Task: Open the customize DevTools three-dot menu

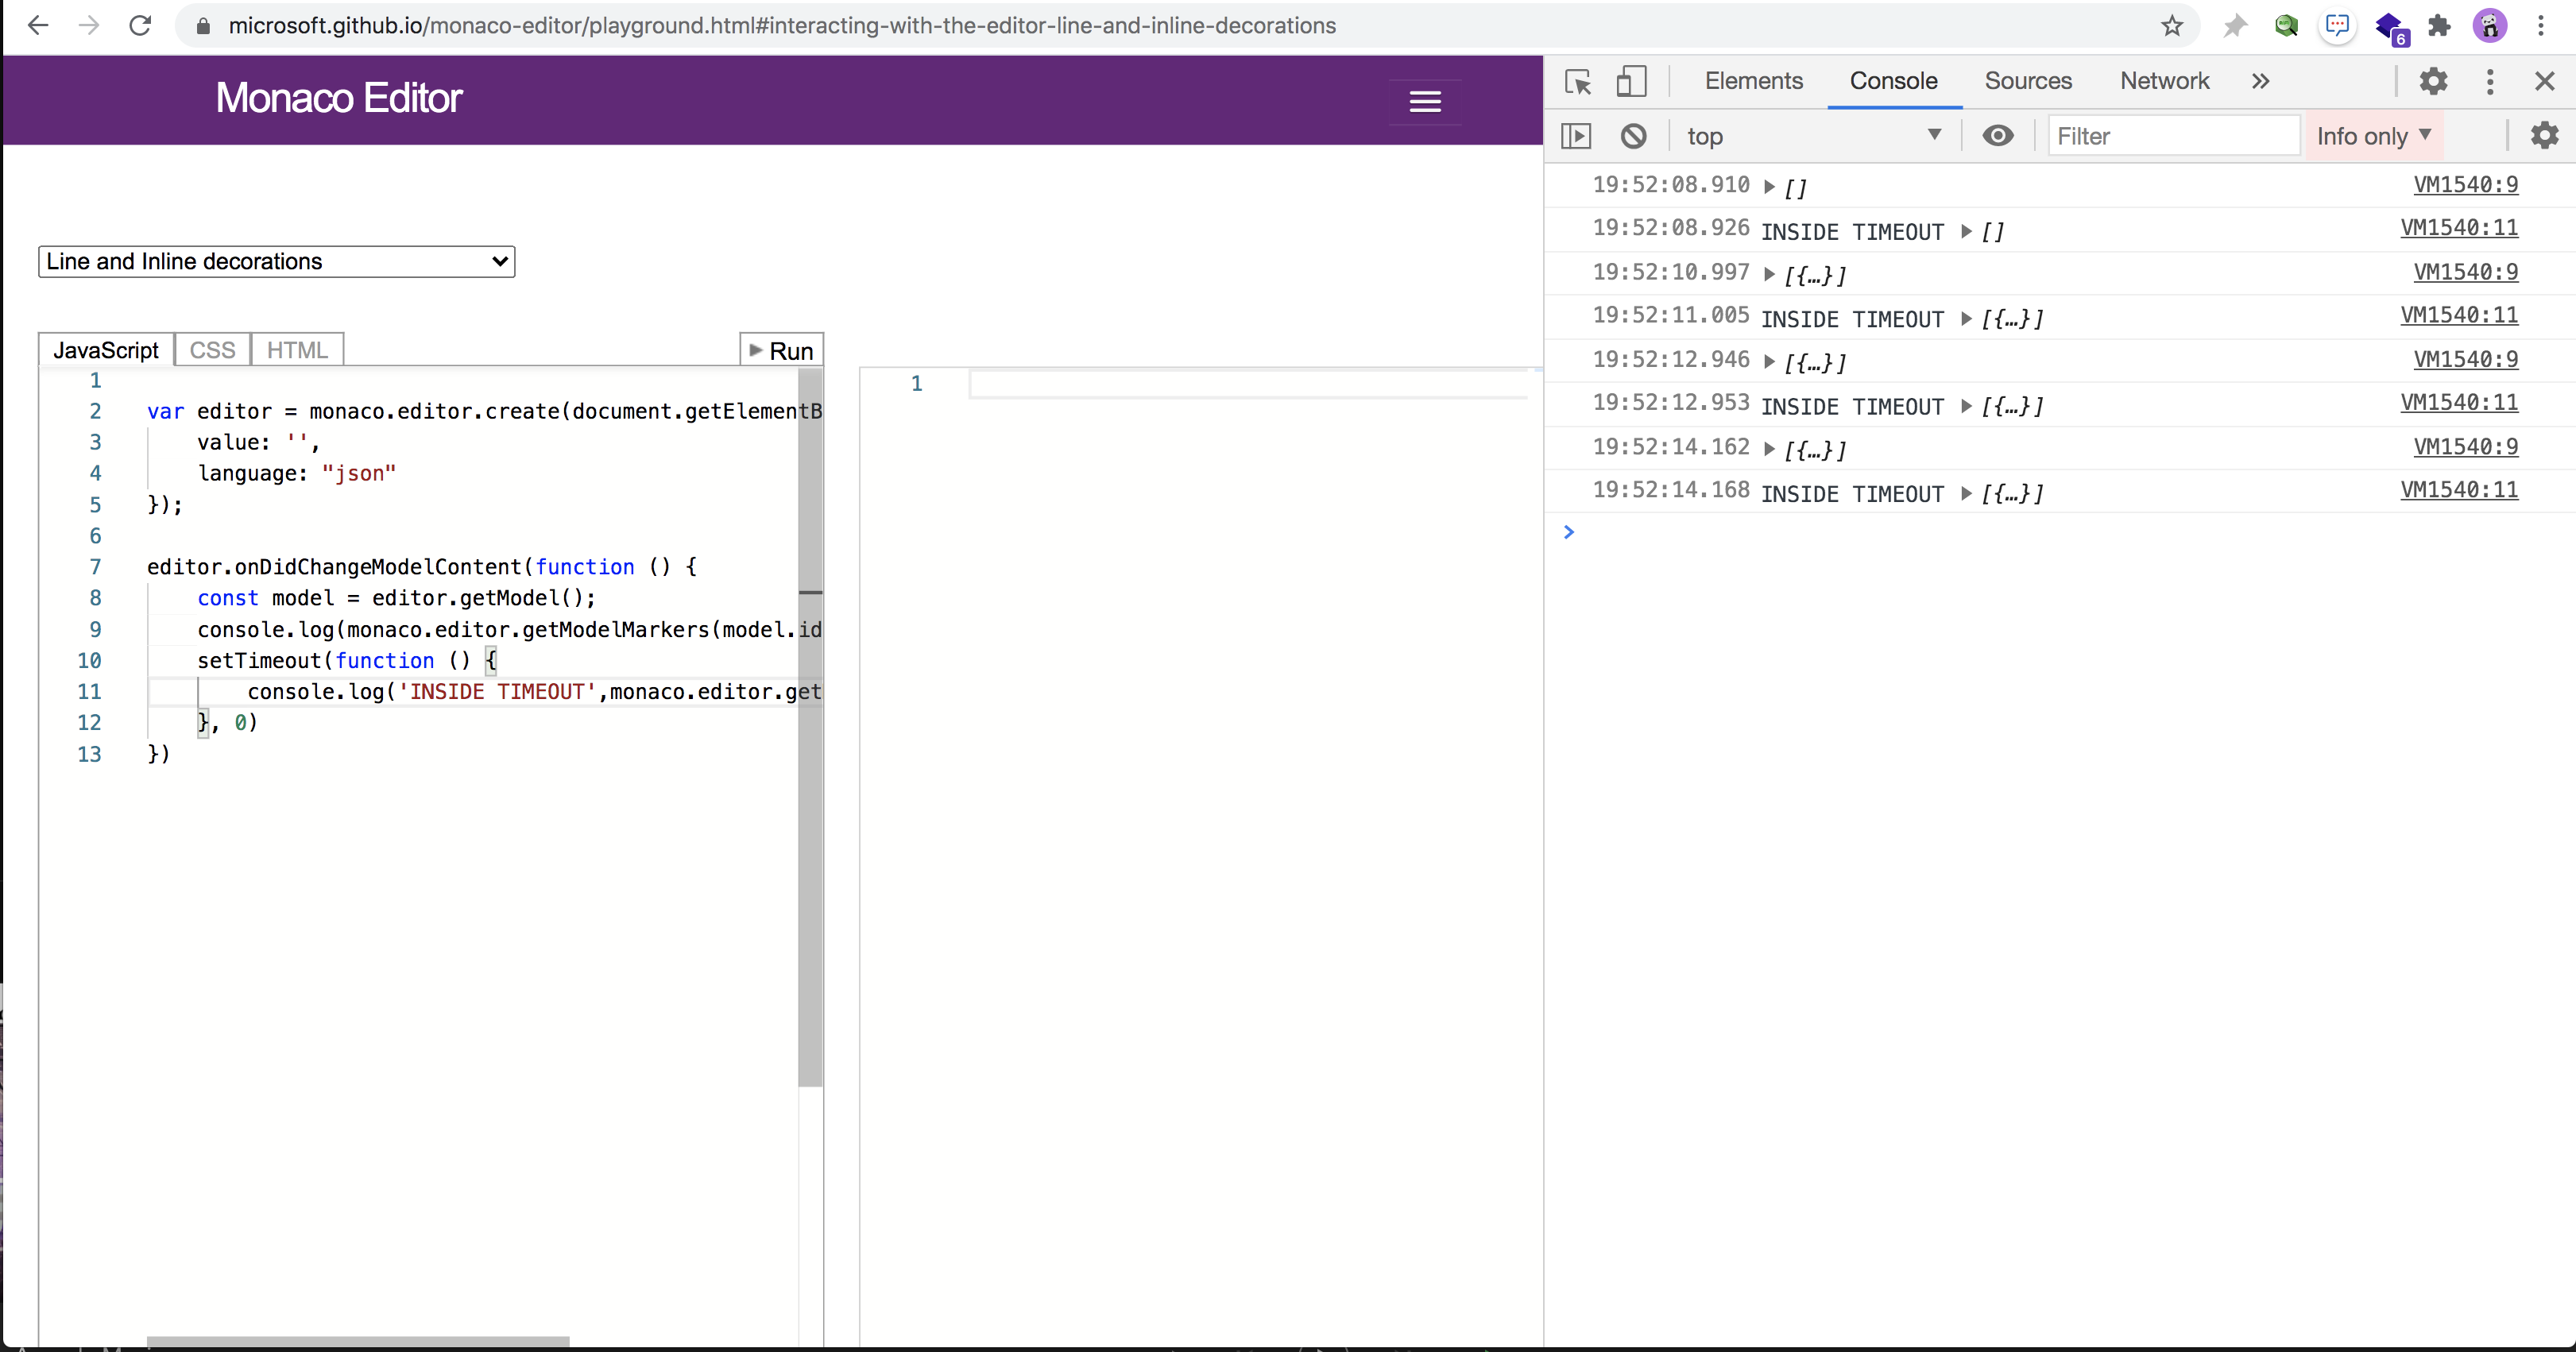Action: pyautogui.click(x=2490, y=81)
